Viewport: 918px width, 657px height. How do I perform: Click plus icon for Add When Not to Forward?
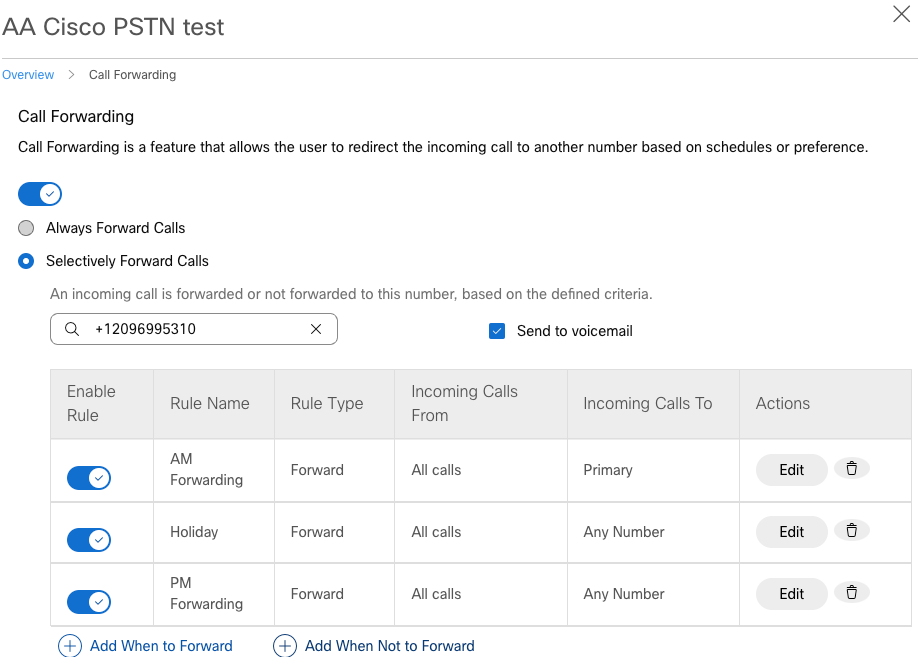click(285, 646)
